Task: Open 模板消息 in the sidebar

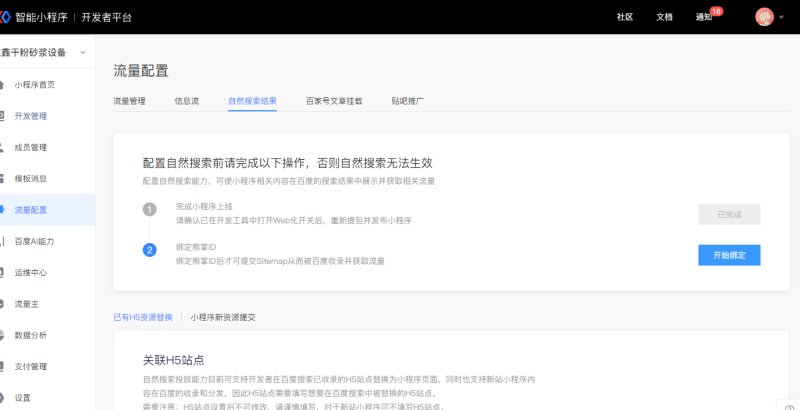Action: coord(30,178)
